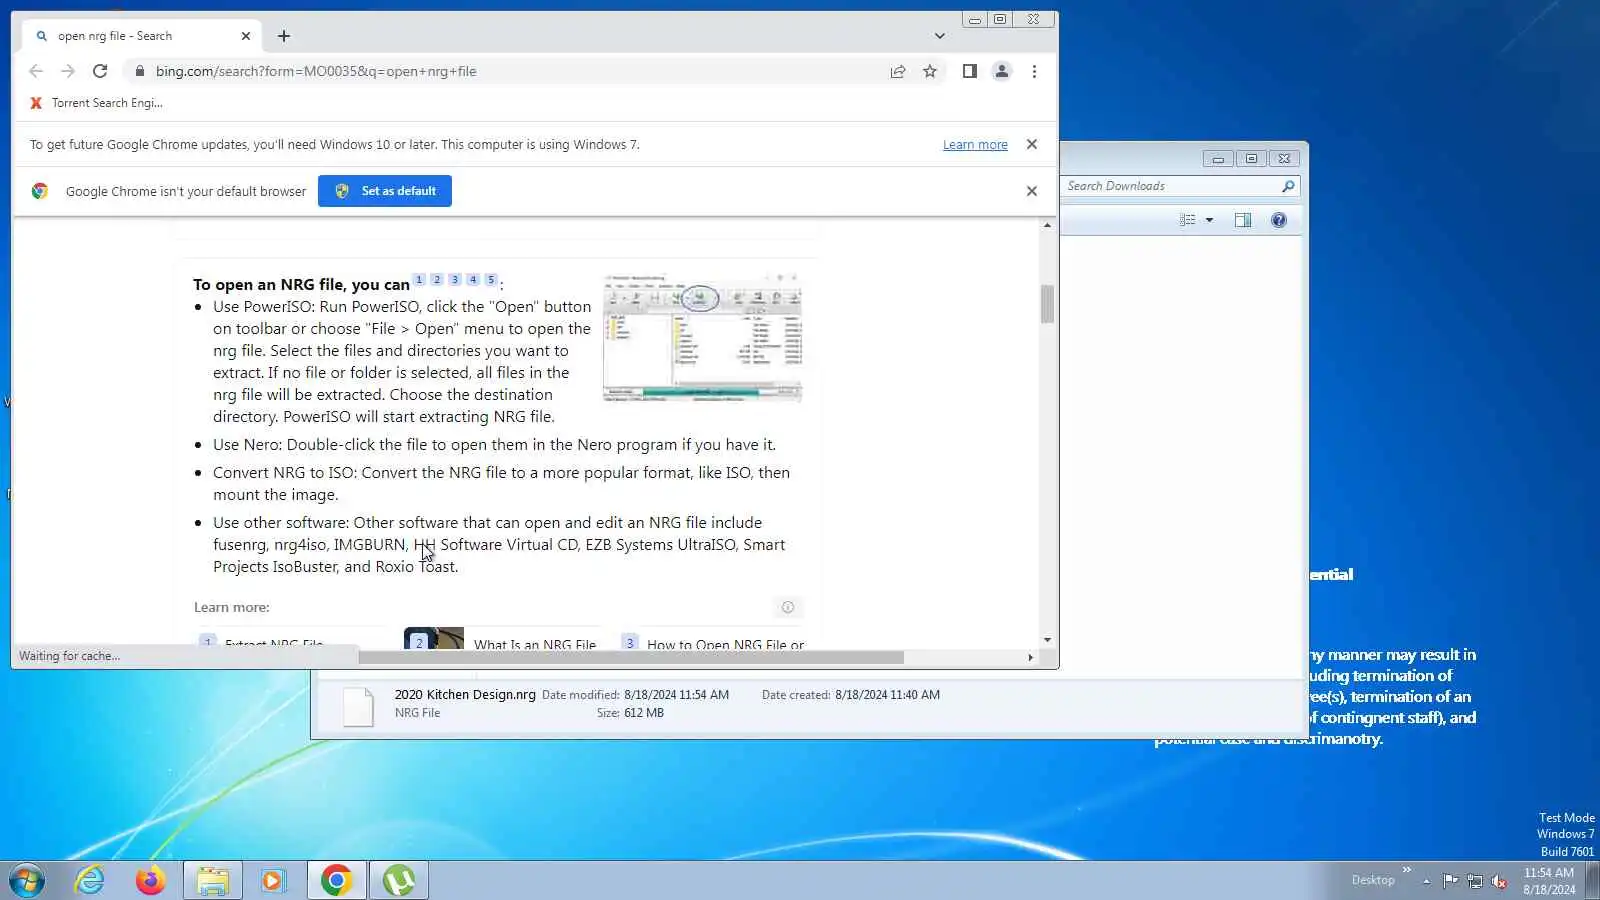Screen dimensions: 1600x900
Task: Click the page's vertical scrollbar thumb
Action: 1047,304
